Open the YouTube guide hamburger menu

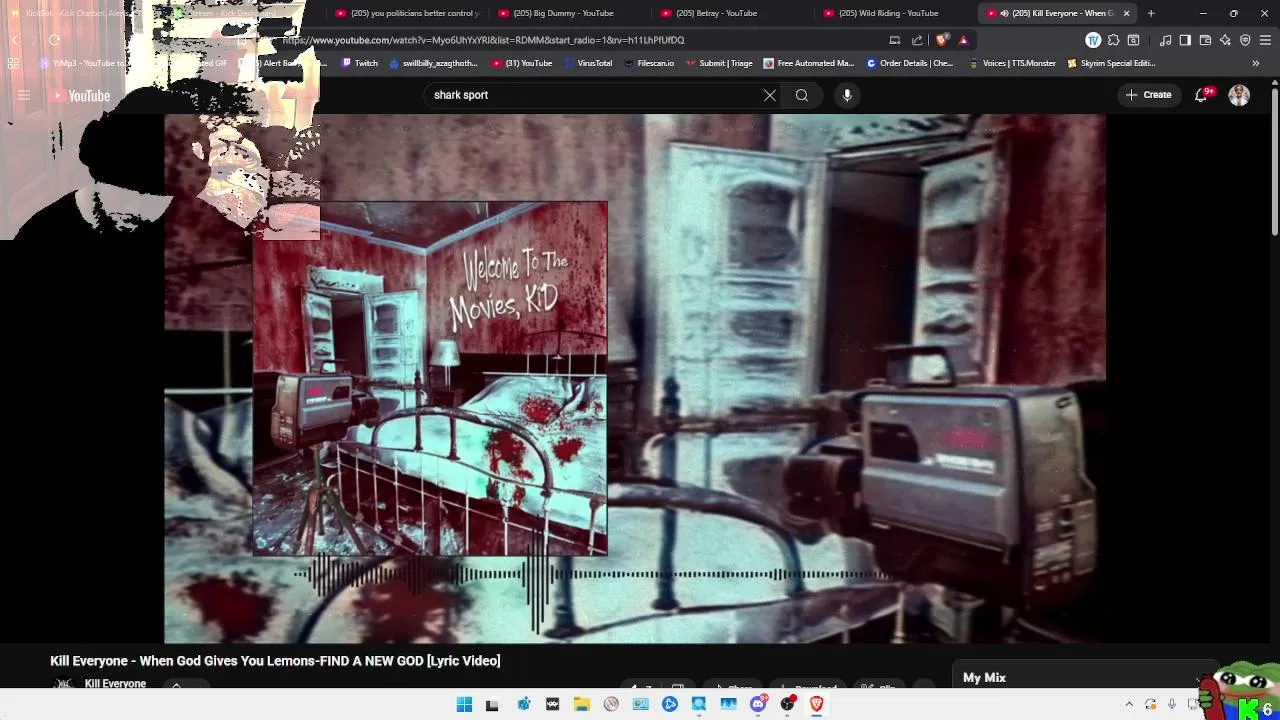[24, 96]
